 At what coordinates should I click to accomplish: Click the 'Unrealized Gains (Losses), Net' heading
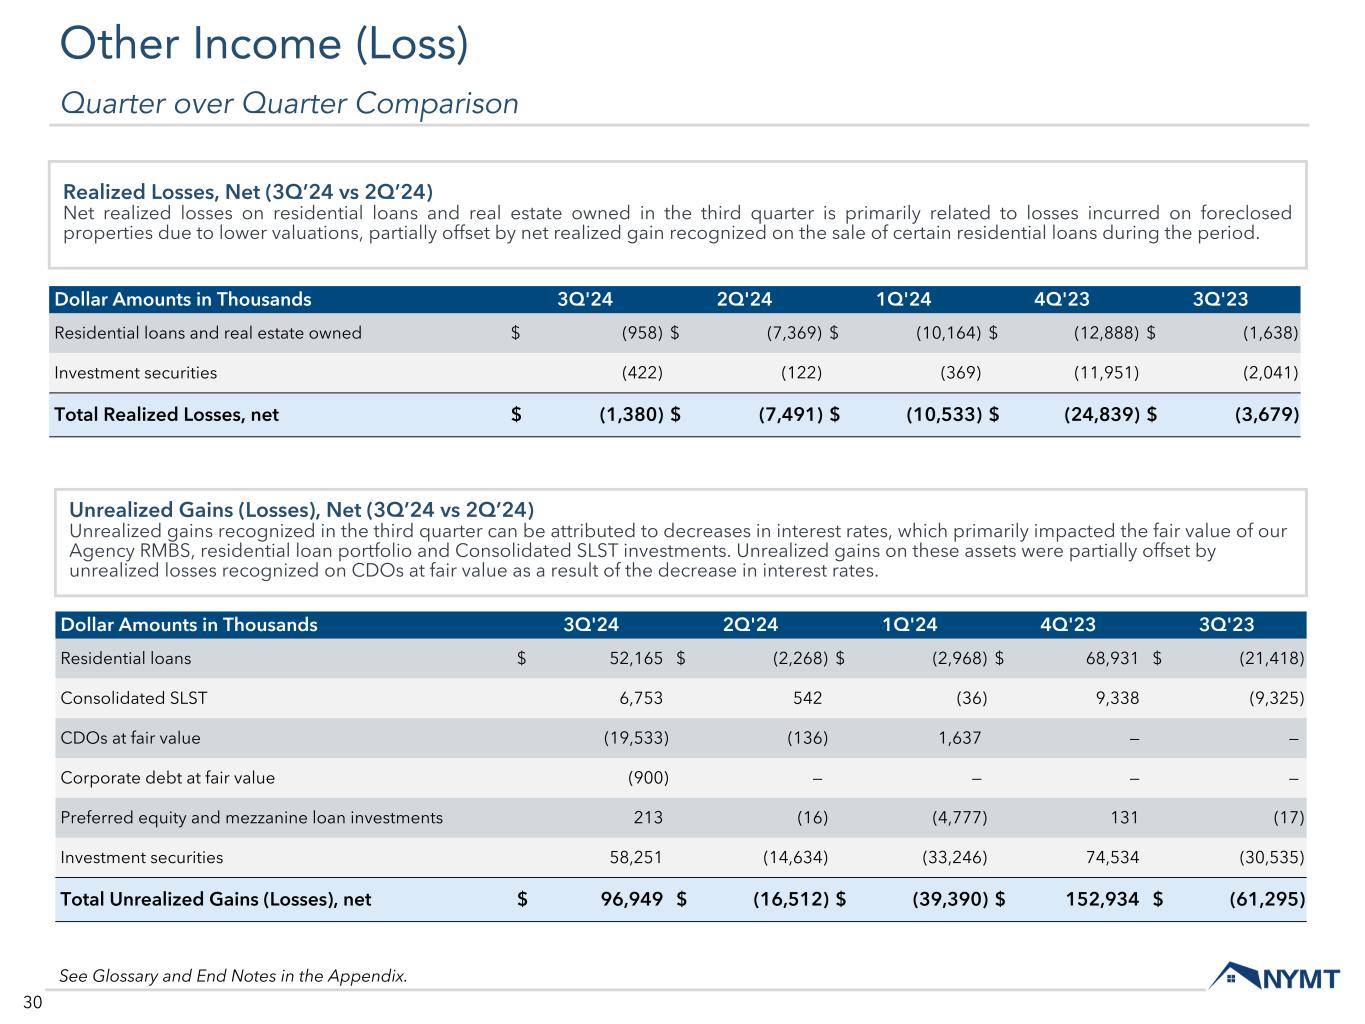tap(300, 510)
